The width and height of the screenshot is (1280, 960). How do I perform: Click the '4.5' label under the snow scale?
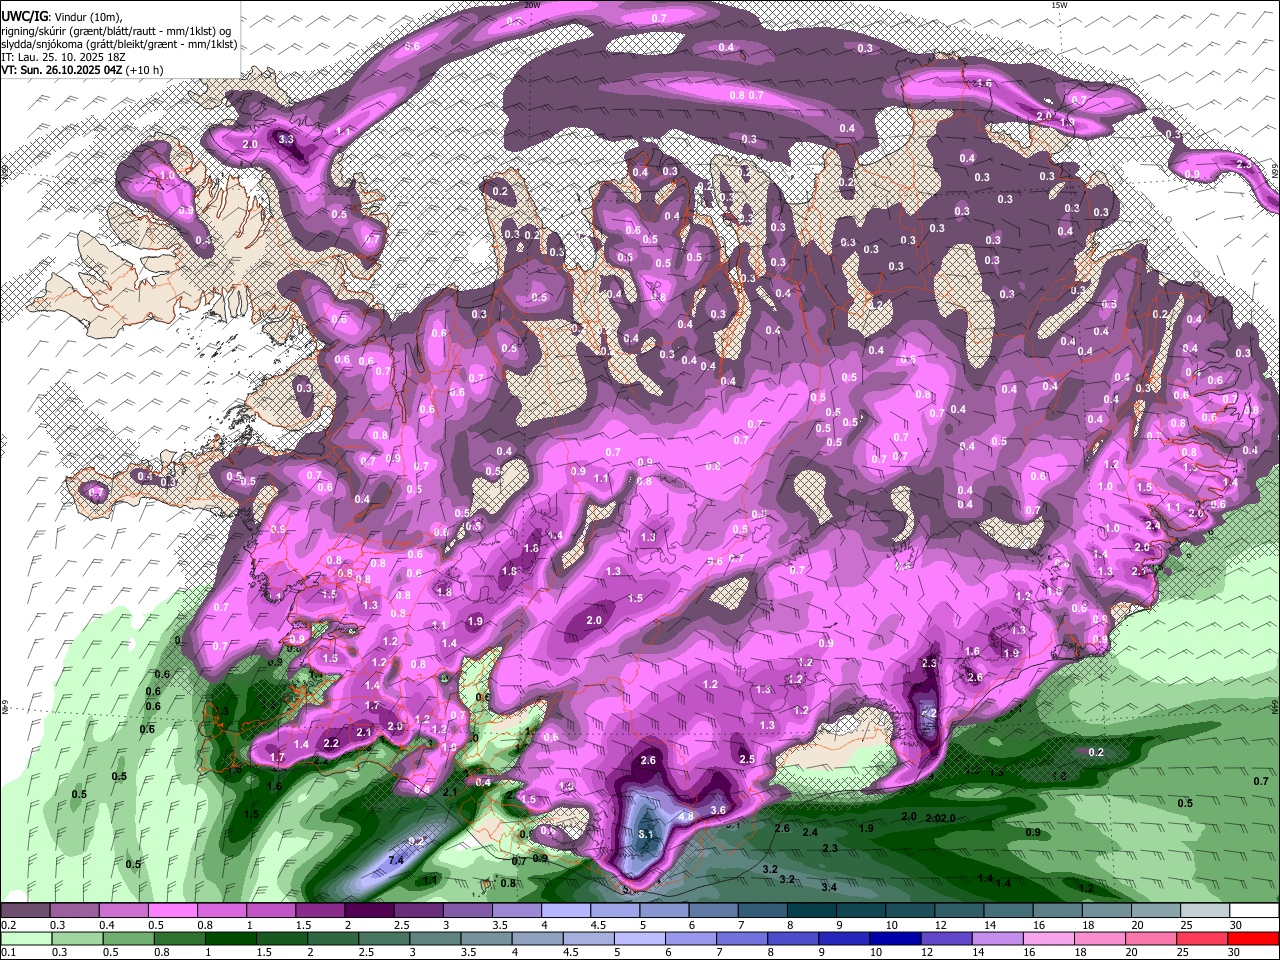598,925
